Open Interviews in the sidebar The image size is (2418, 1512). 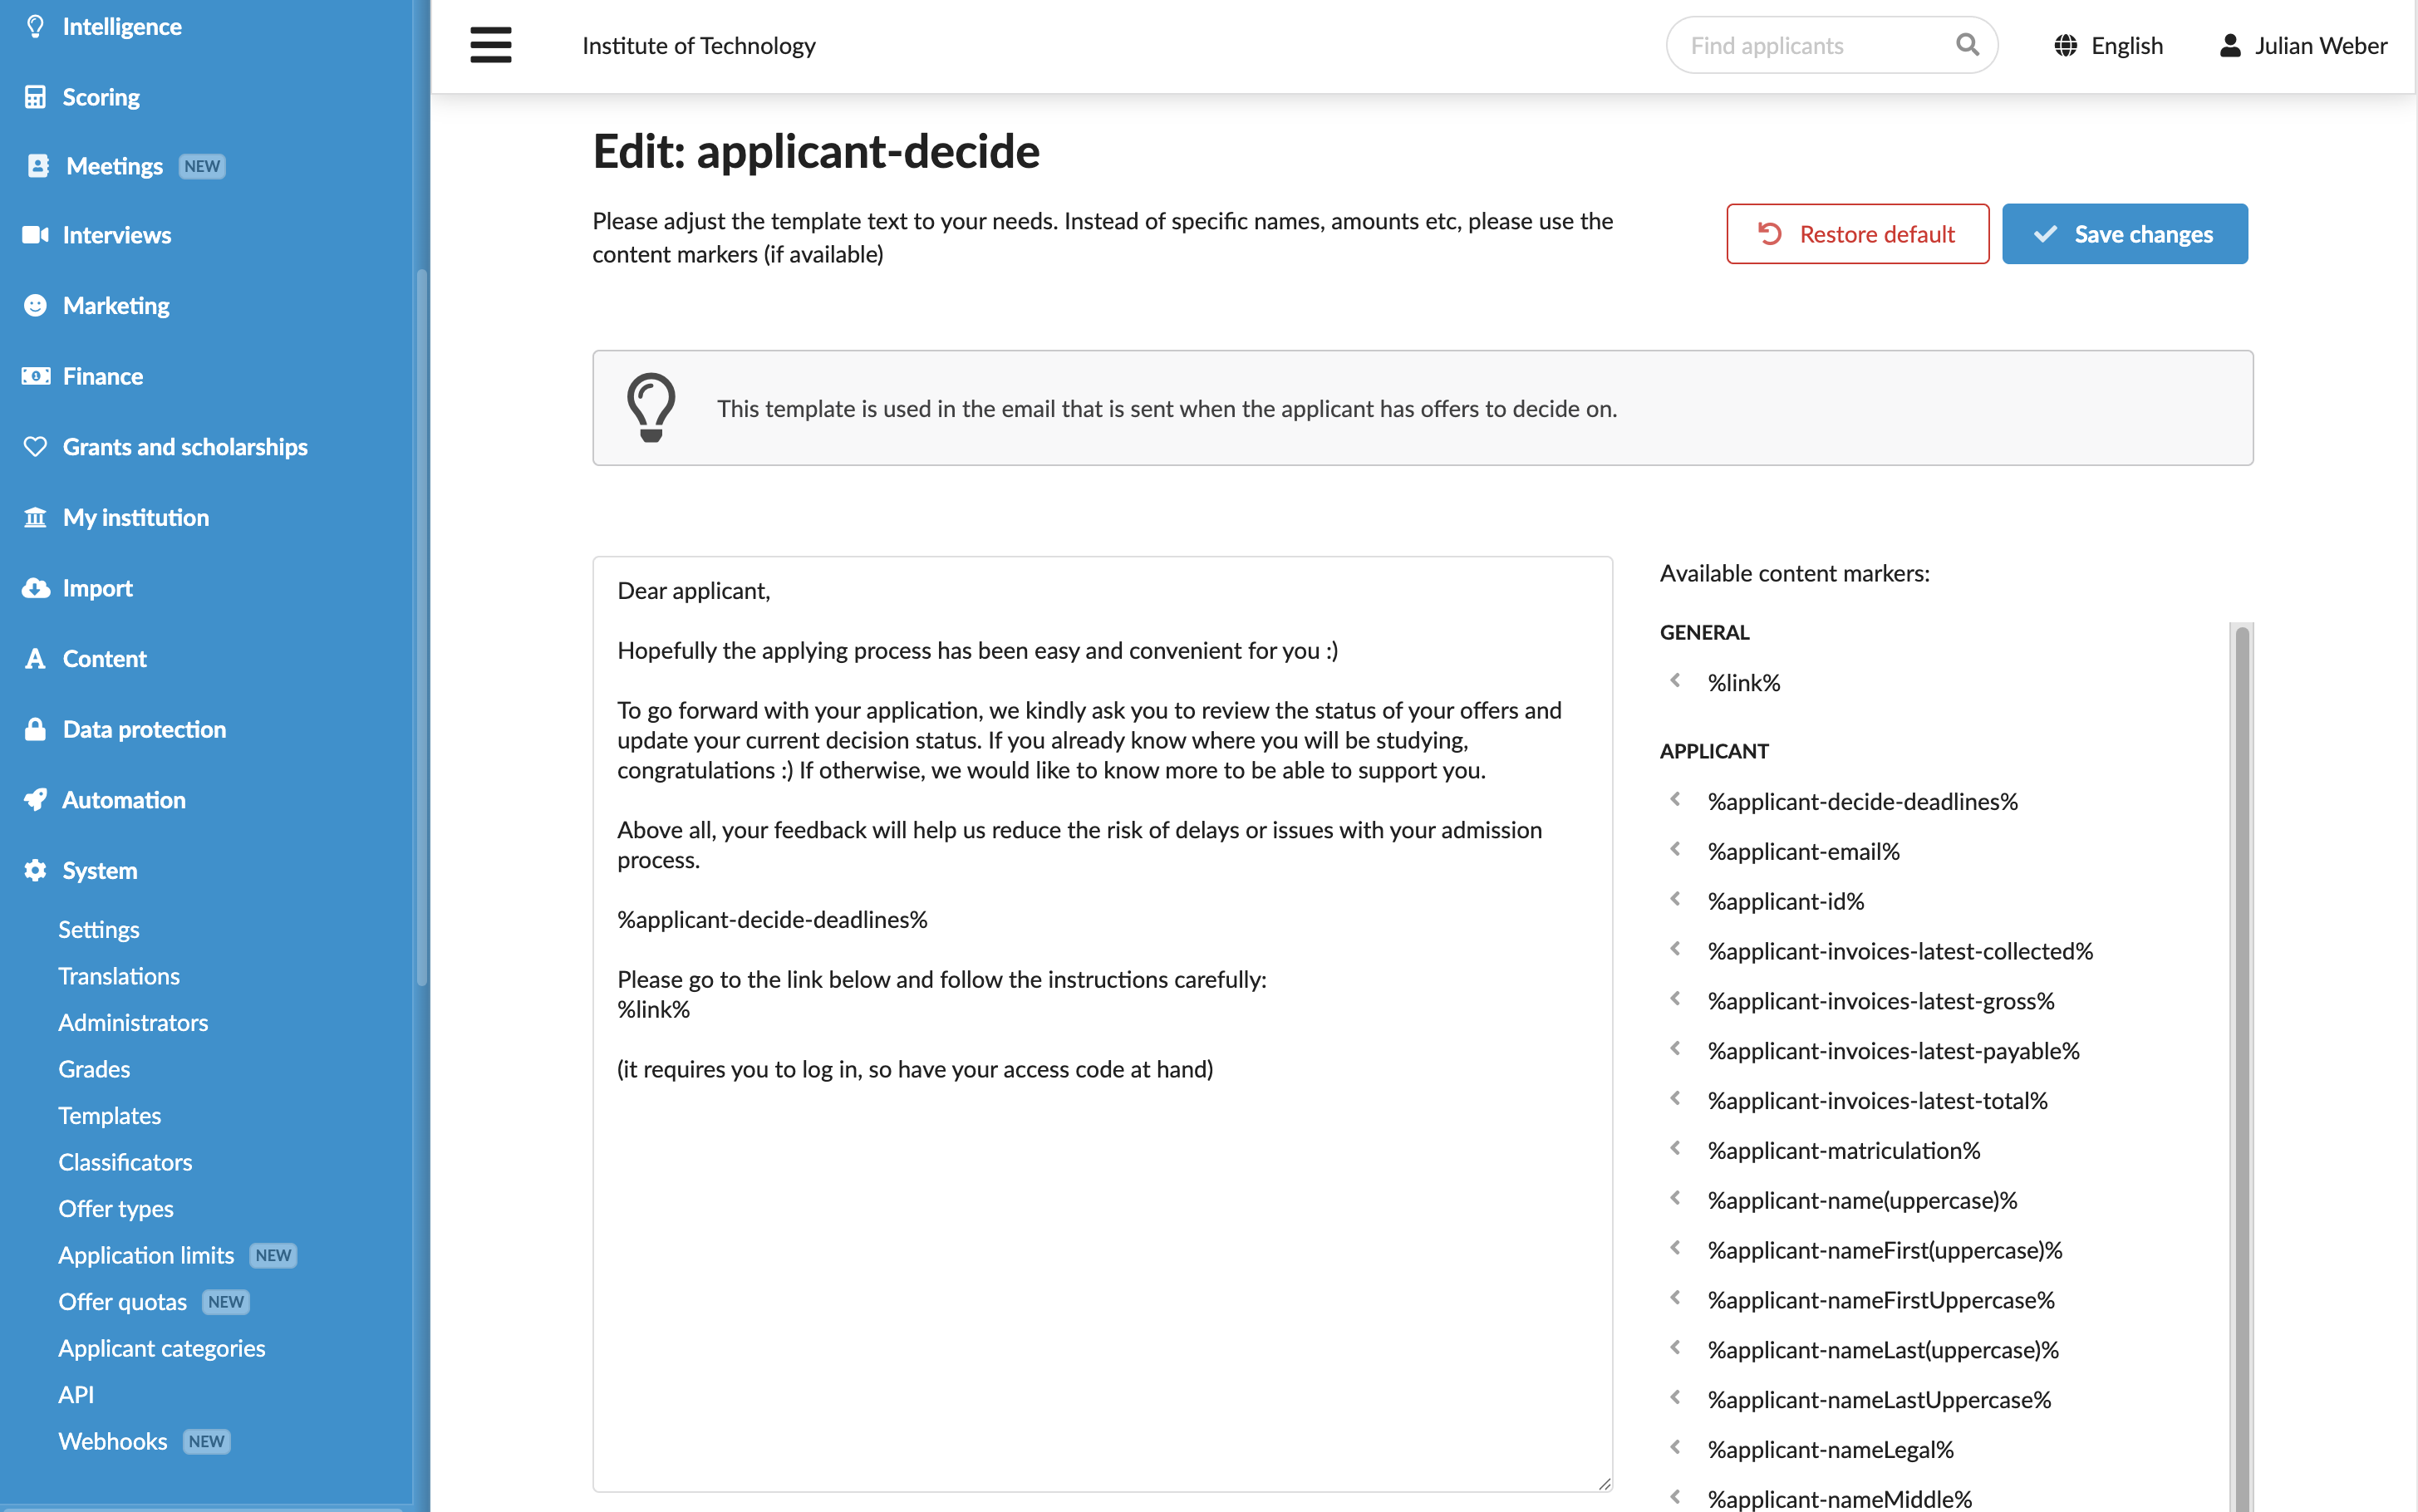(x=117, y=235)
